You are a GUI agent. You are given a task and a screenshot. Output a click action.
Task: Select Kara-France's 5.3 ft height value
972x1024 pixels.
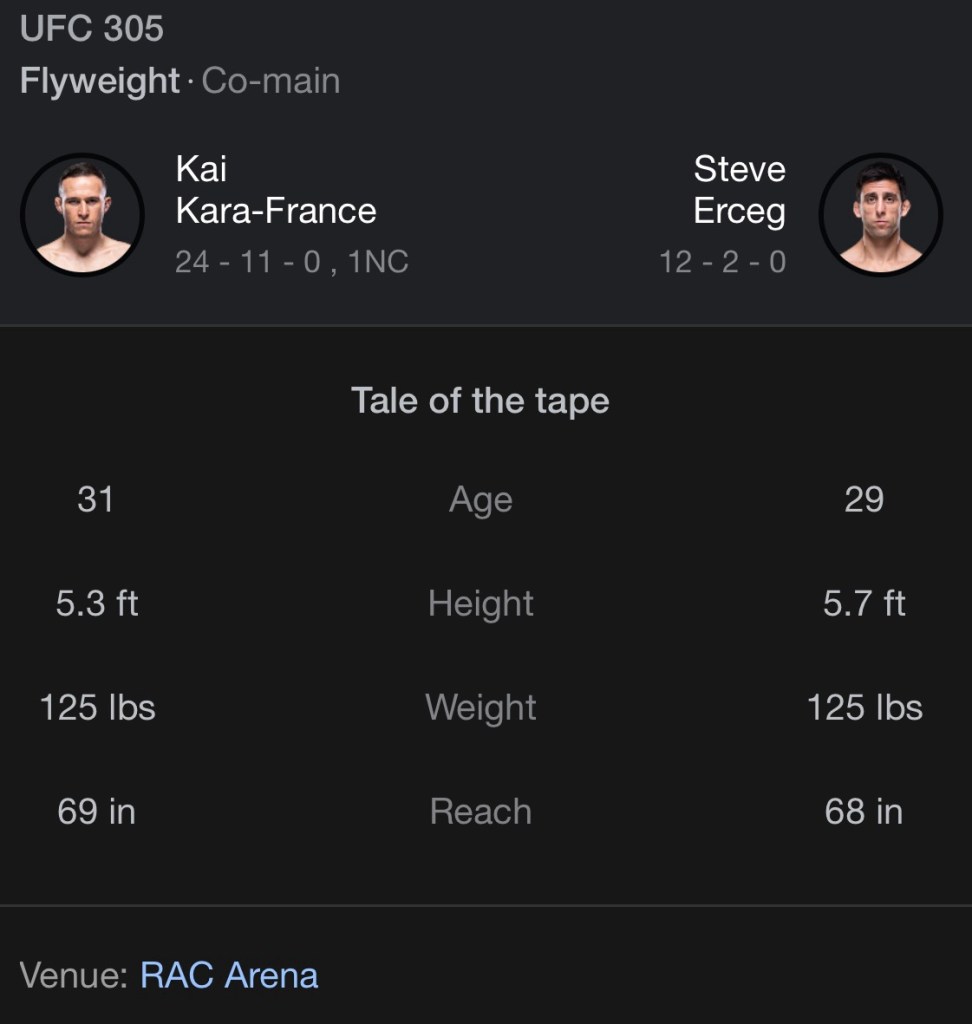(x=97, y=603)
